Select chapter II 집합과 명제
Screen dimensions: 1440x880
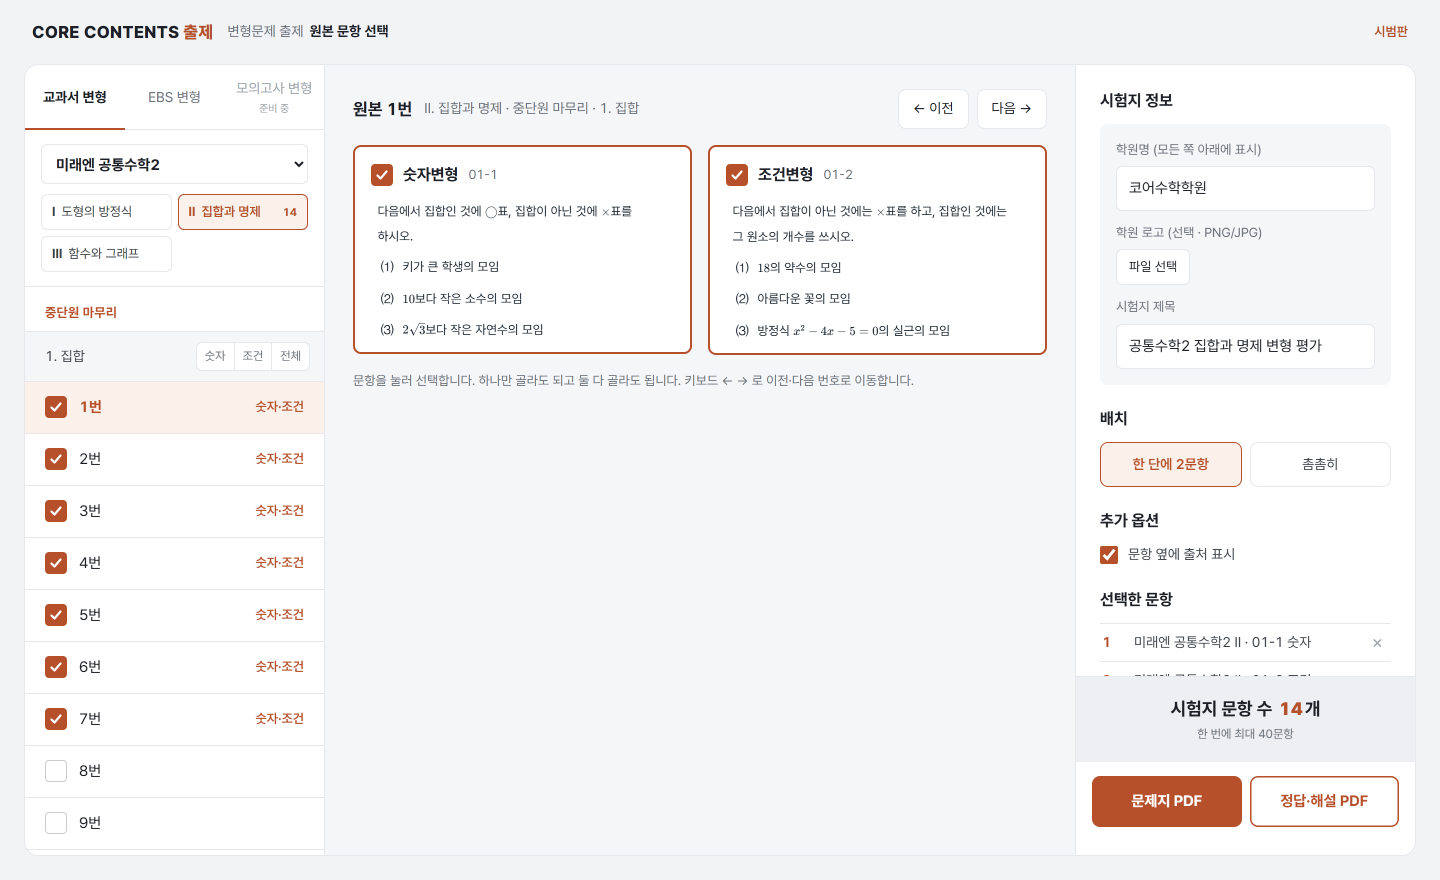[243, 212]
